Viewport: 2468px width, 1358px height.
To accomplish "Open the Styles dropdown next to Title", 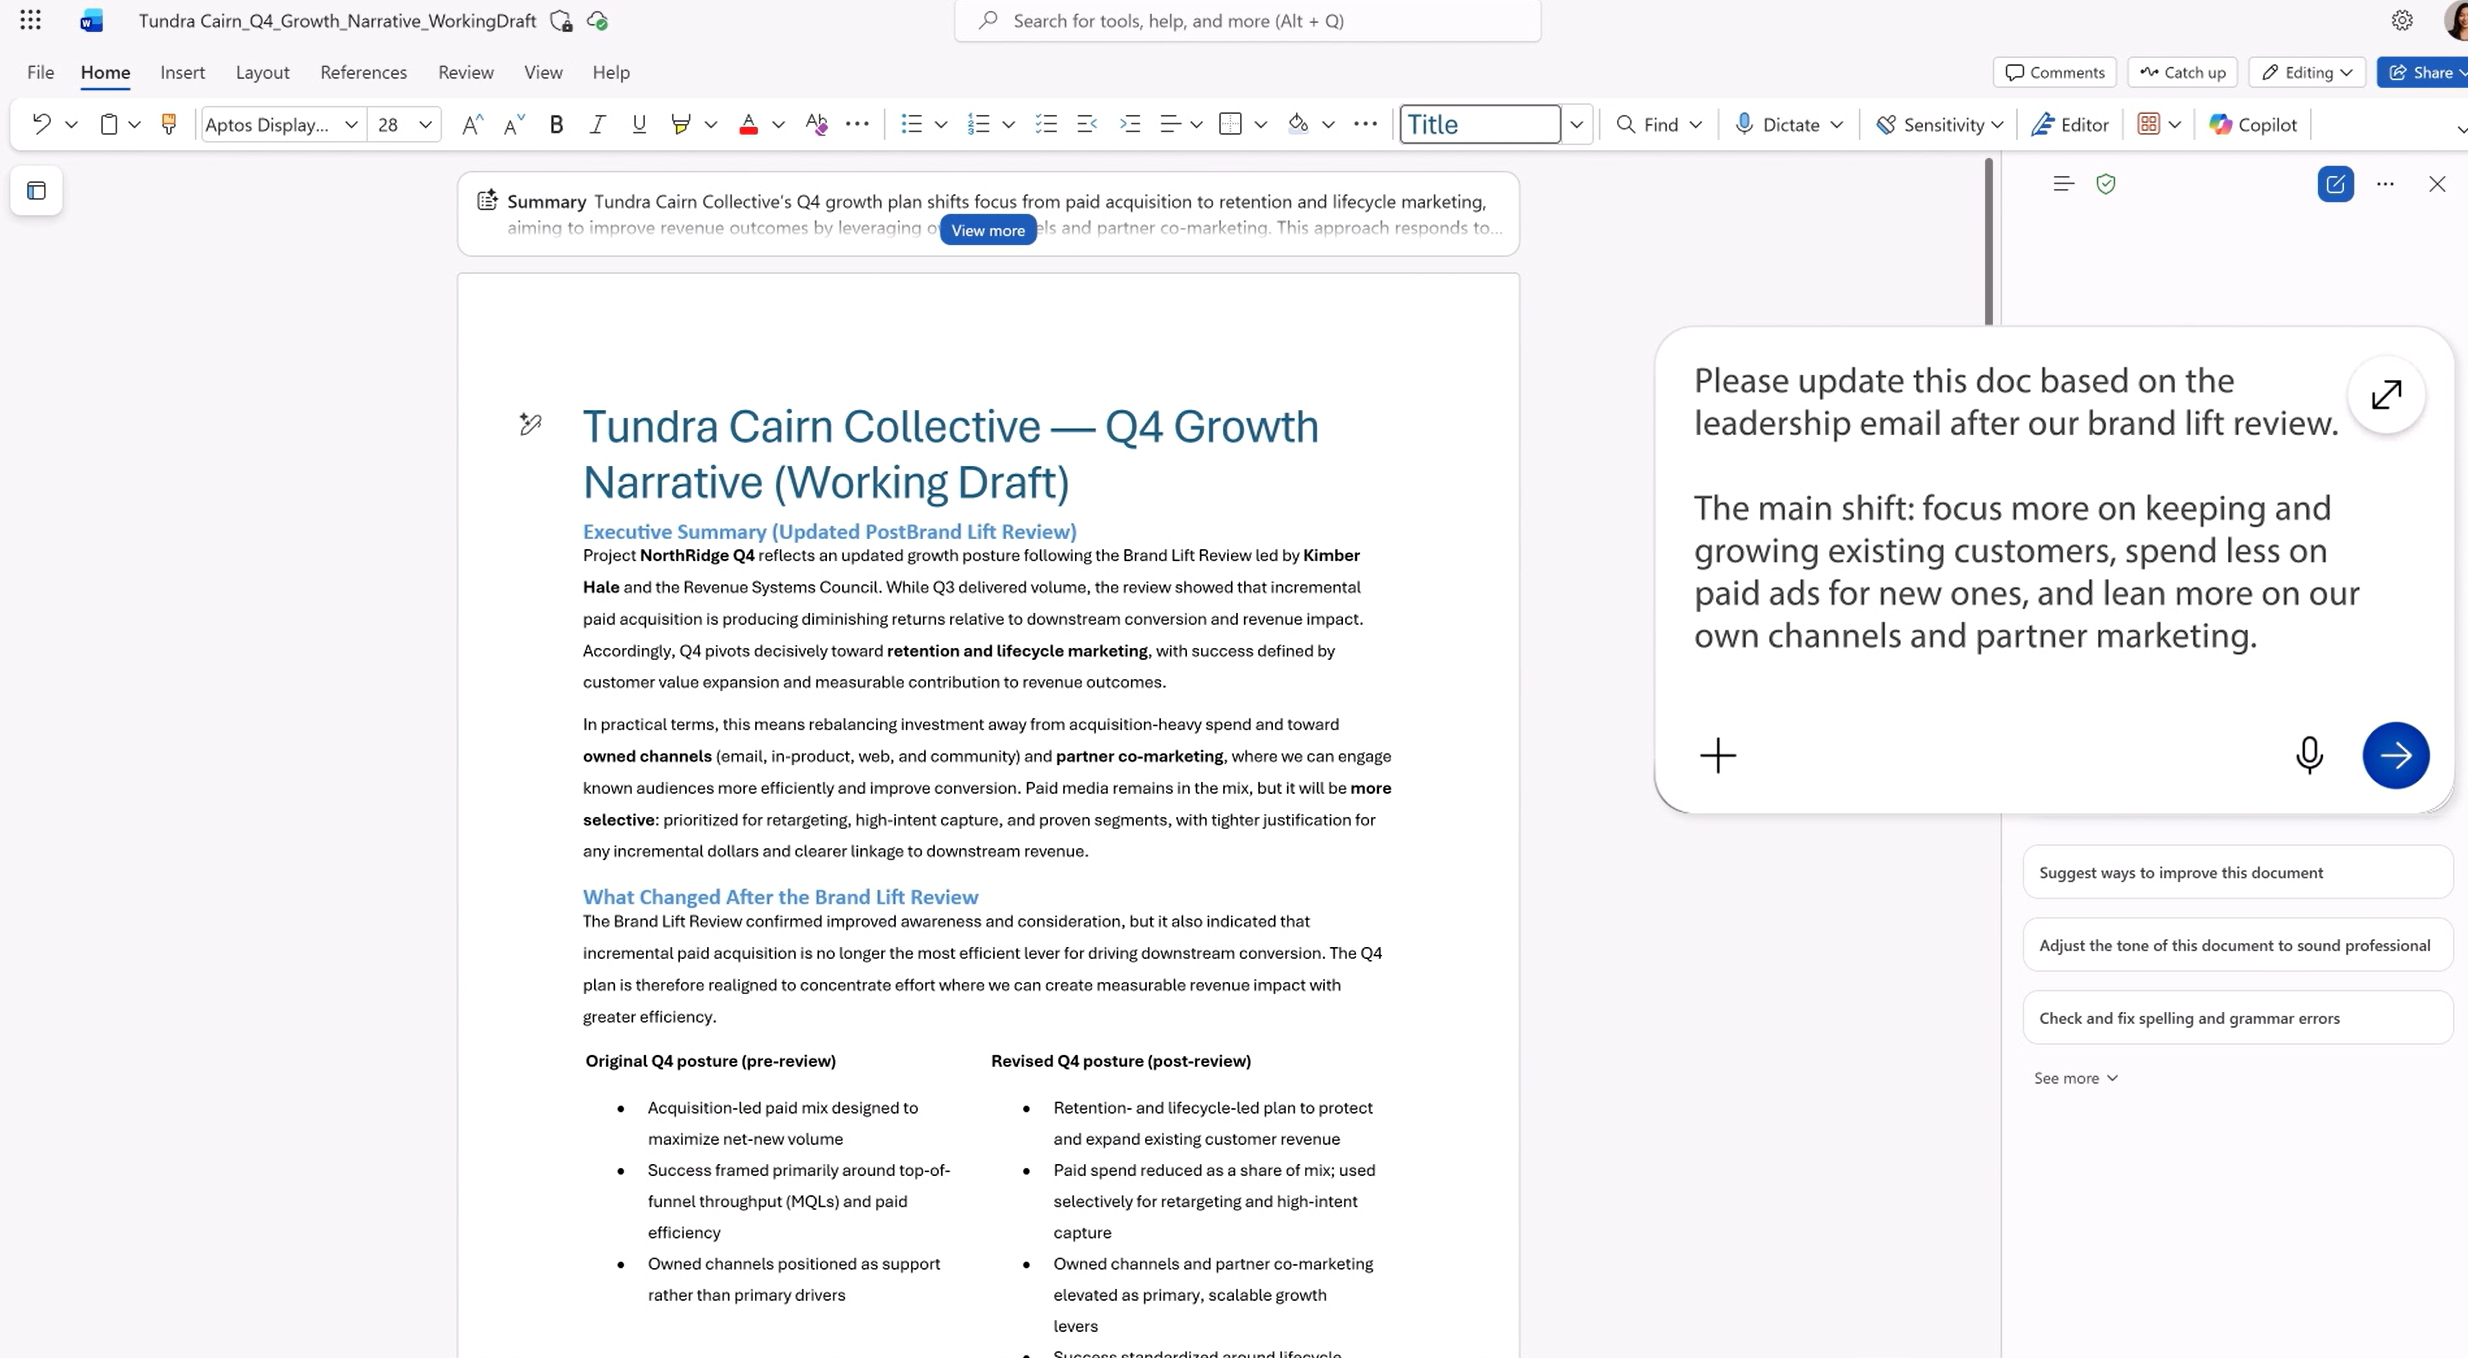I will [x=1576, y=124].
